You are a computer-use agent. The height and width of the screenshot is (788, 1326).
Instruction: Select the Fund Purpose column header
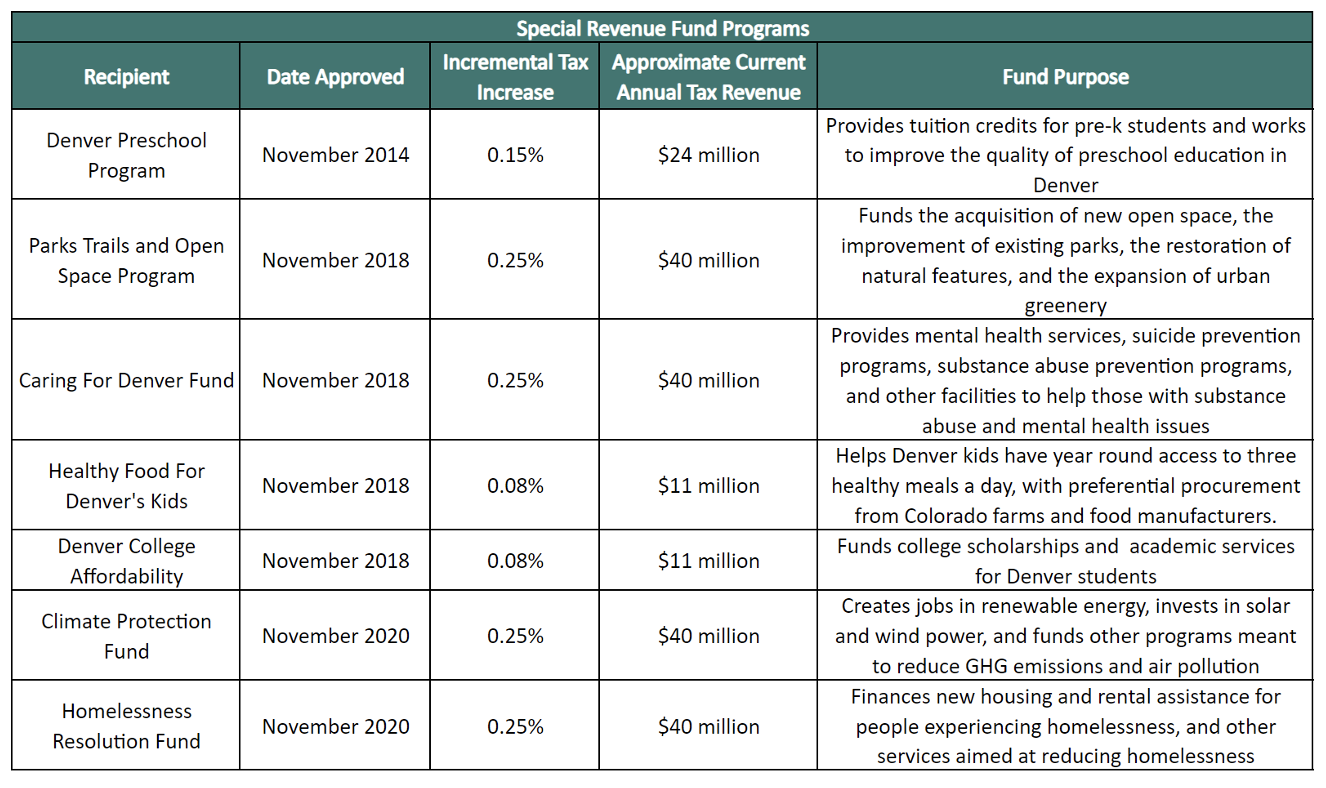click(x=1065, y=77)
